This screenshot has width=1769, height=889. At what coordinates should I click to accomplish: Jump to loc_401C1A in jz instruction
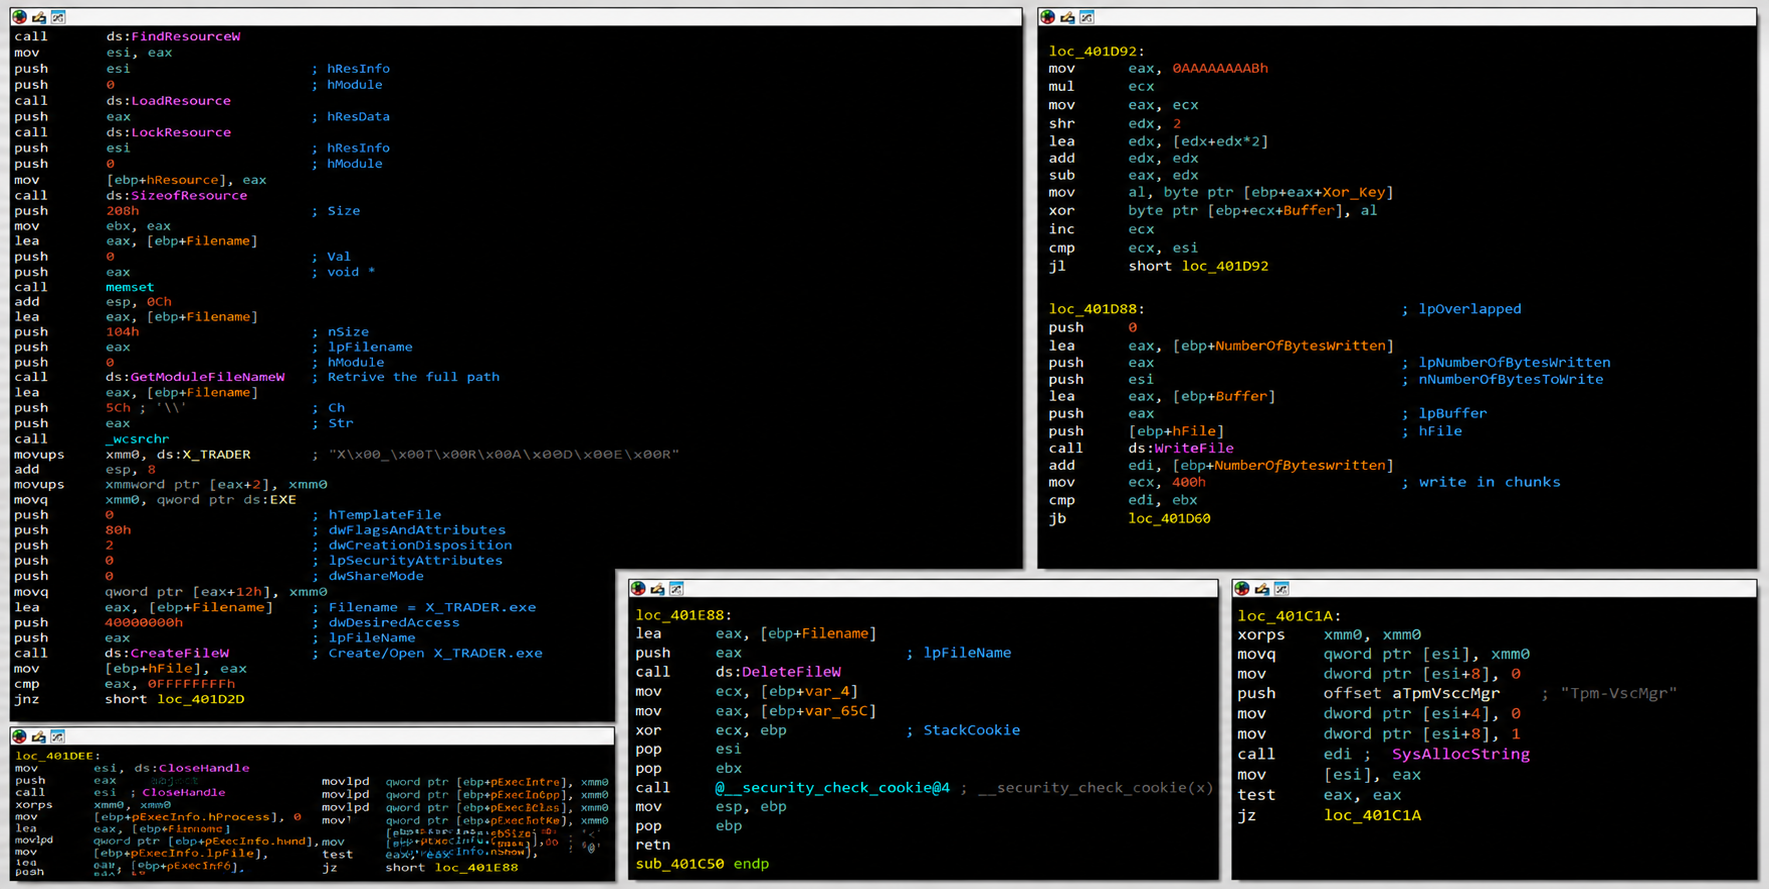1372,815
